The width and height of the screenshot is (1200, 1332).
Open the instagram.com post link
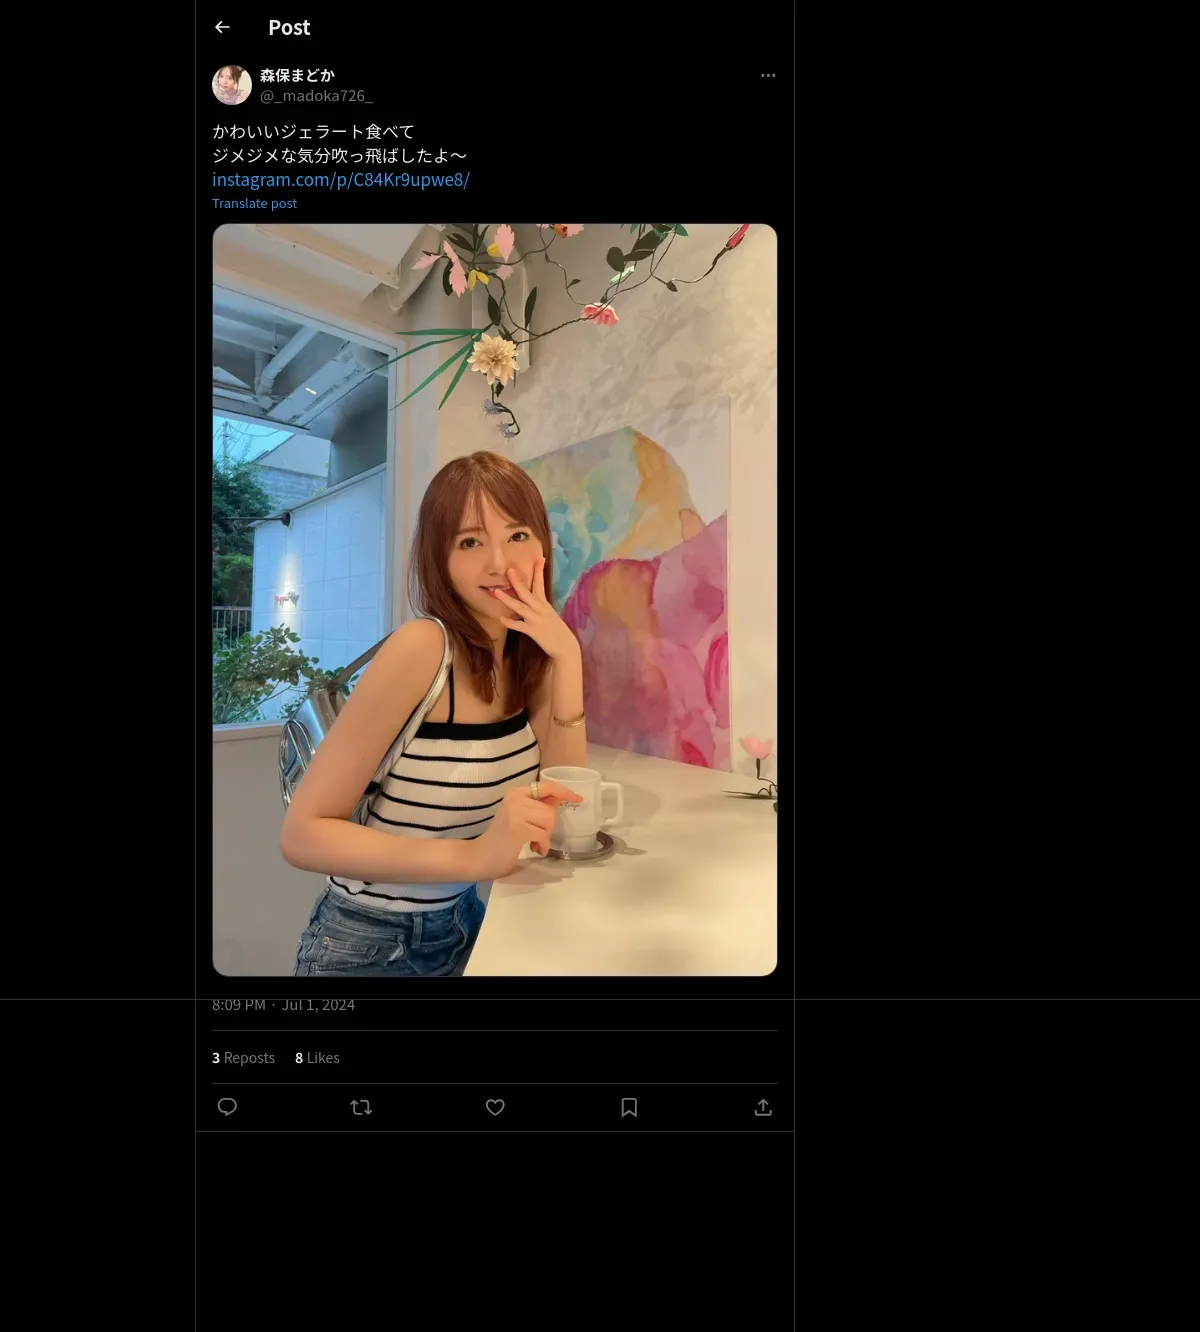click(x=340, y=180)
